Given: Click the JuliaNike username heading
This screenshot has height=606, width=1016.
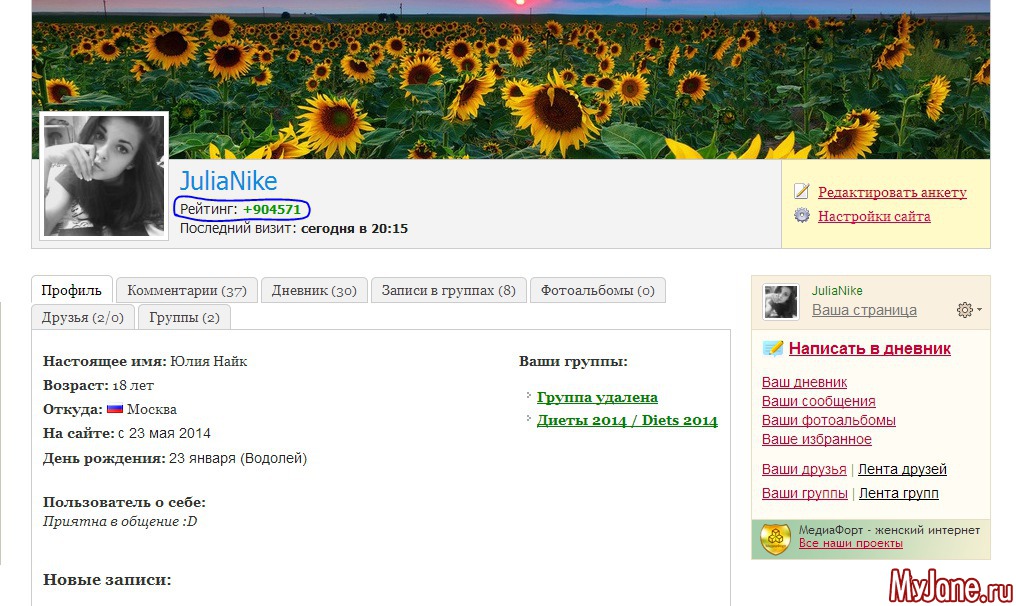Looking at the screenshot, I should [x=228, y=181].
